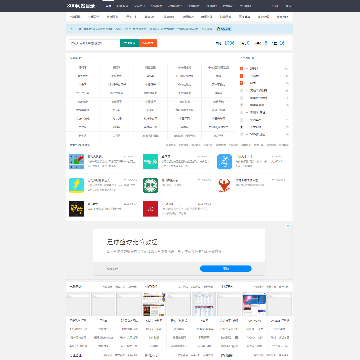Open the solid red square app icon
The height and width of the screenshot is (360, 360).
click(150, 209)
